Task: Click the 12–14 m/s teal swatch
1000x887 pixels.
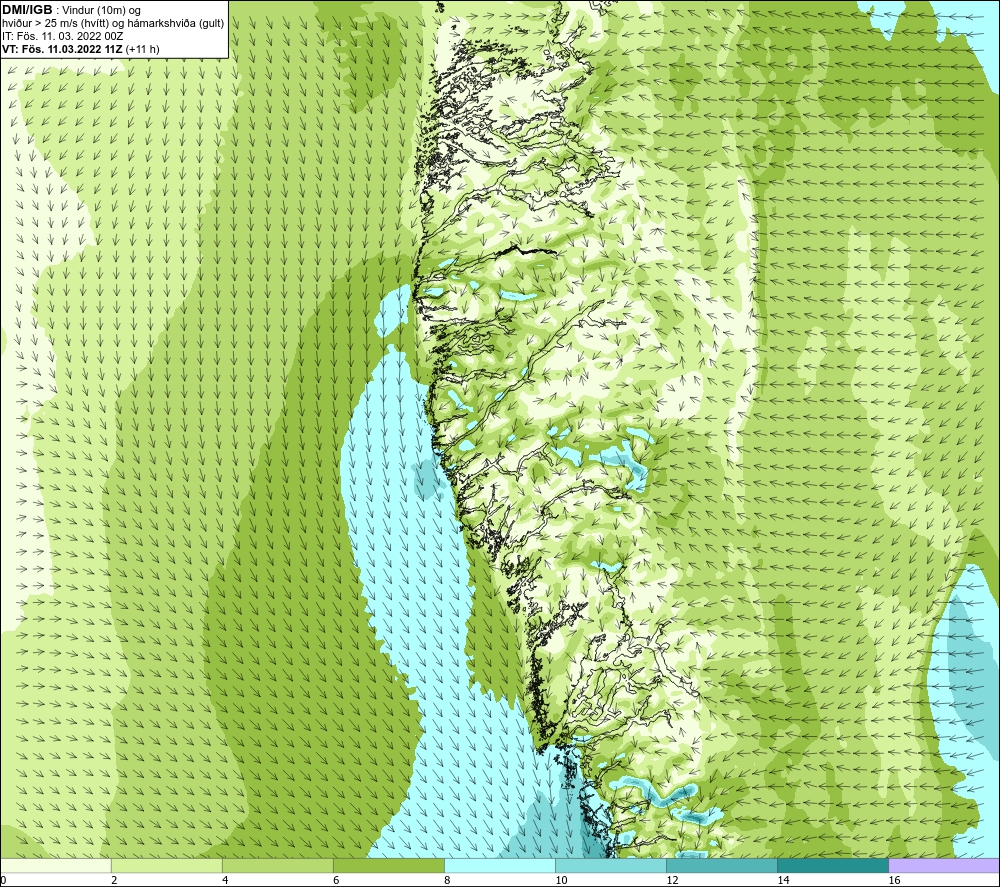Action: point(722,865)
